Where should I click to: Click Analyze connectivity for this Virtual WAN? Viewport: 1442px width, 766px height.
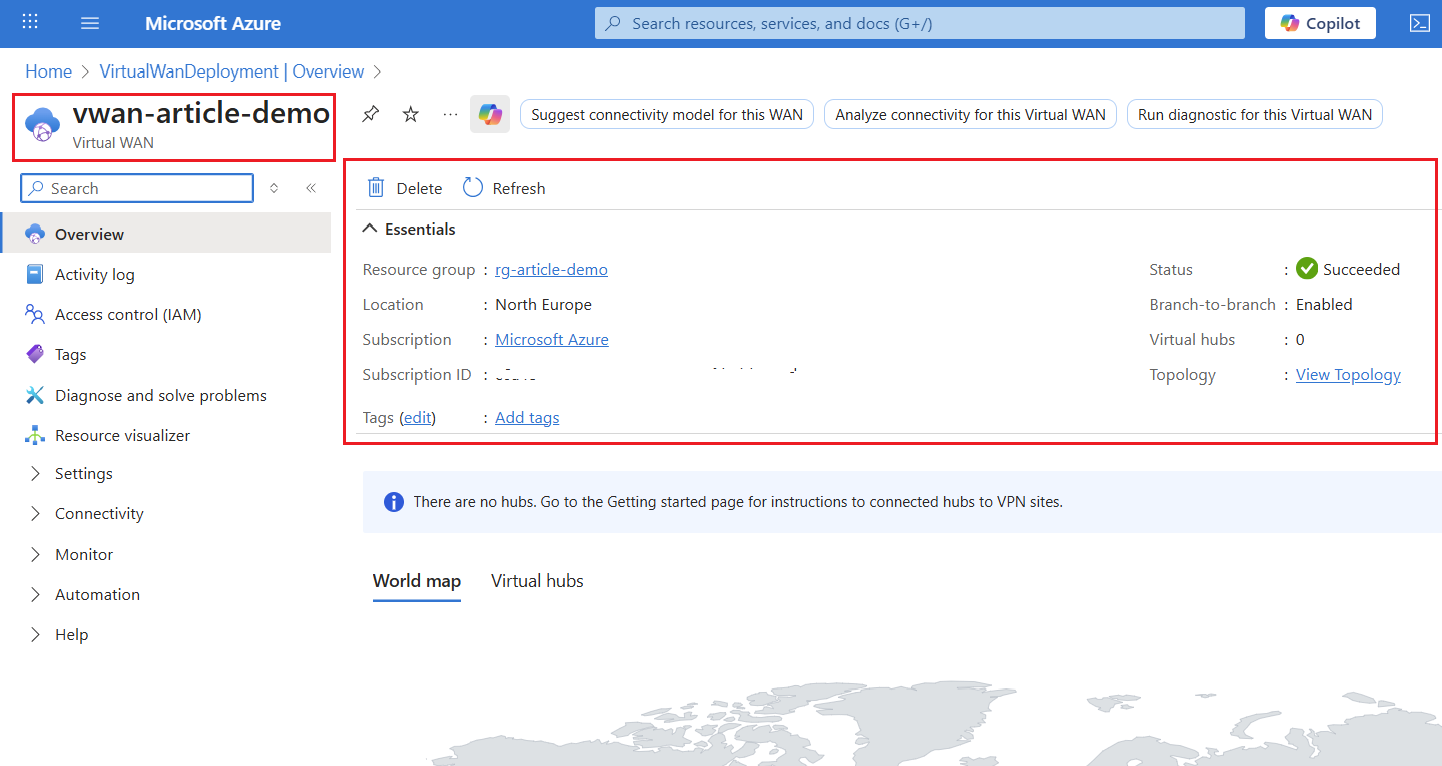[x=971, y=114]
